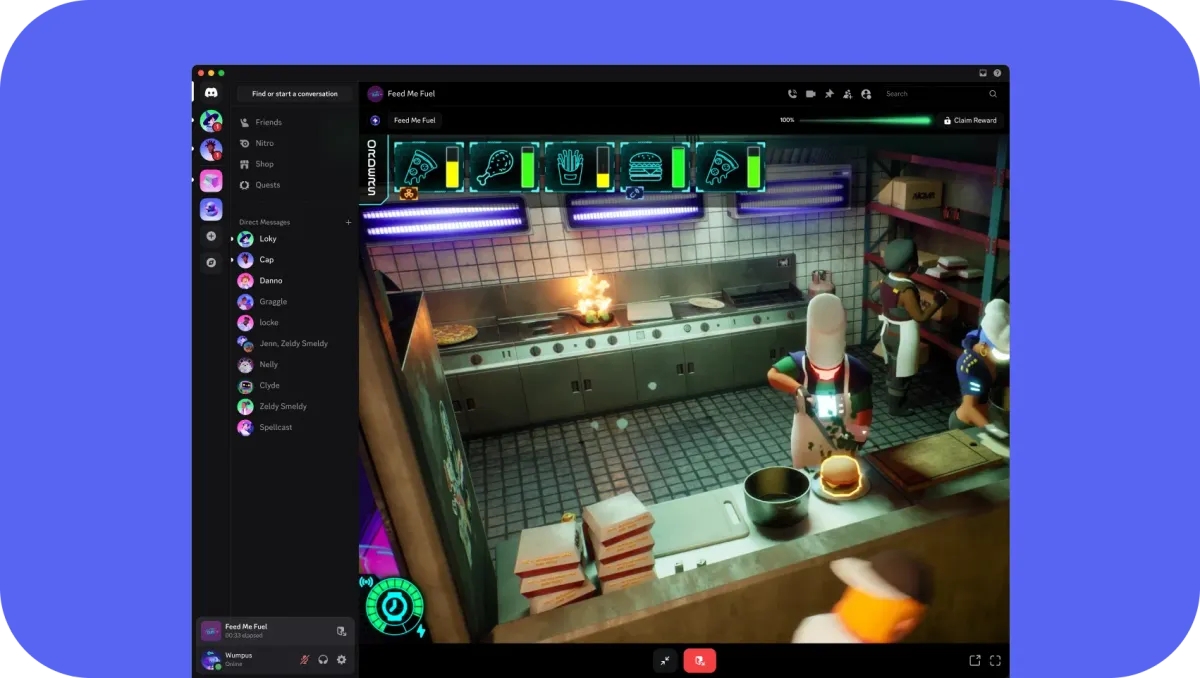
Task: Open the blue duck server icon
Action: click(x=211, y=209)
